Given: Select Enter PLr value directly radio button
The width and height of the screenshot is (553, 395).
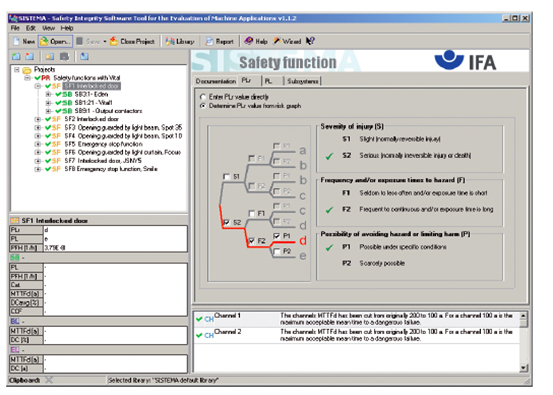Looking at the screenshot, I should point(203,97).
